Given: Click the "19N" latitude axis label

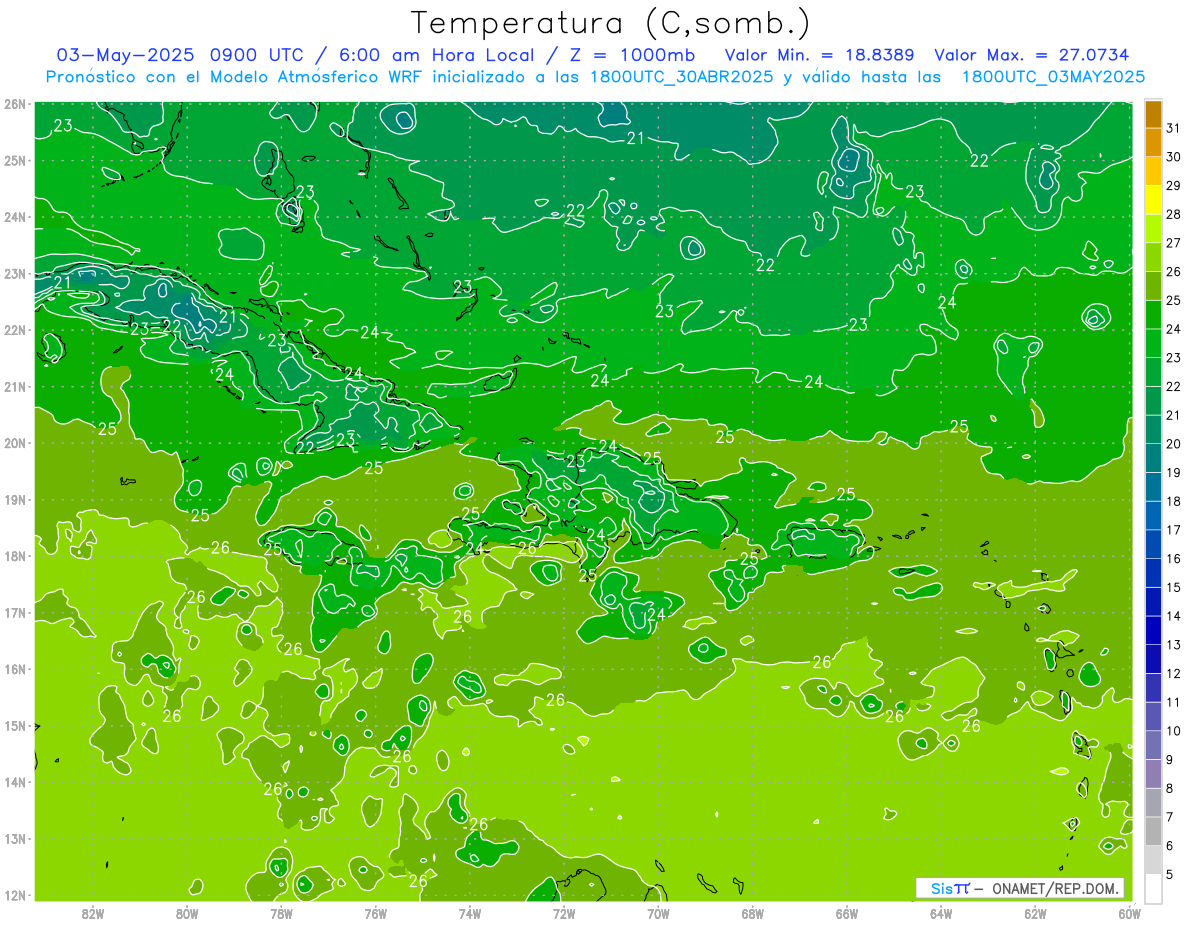Looking at the screenshot, I should point(15,499).
